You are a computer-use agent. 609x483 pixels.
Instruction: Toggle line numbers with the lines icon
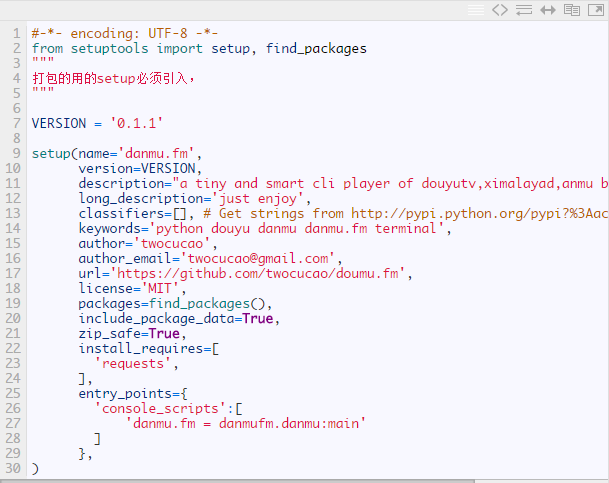[x=476, y=10]
